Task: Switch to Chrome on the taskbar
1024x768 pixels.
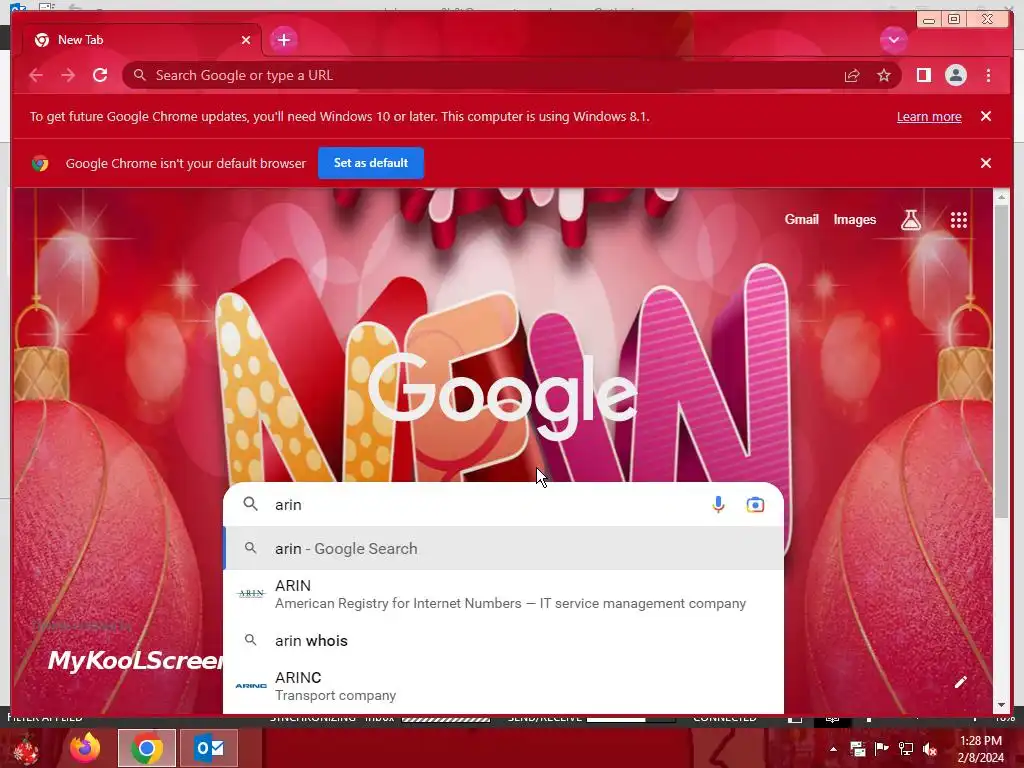Action: pyautogui.click(x=147, y=748)
